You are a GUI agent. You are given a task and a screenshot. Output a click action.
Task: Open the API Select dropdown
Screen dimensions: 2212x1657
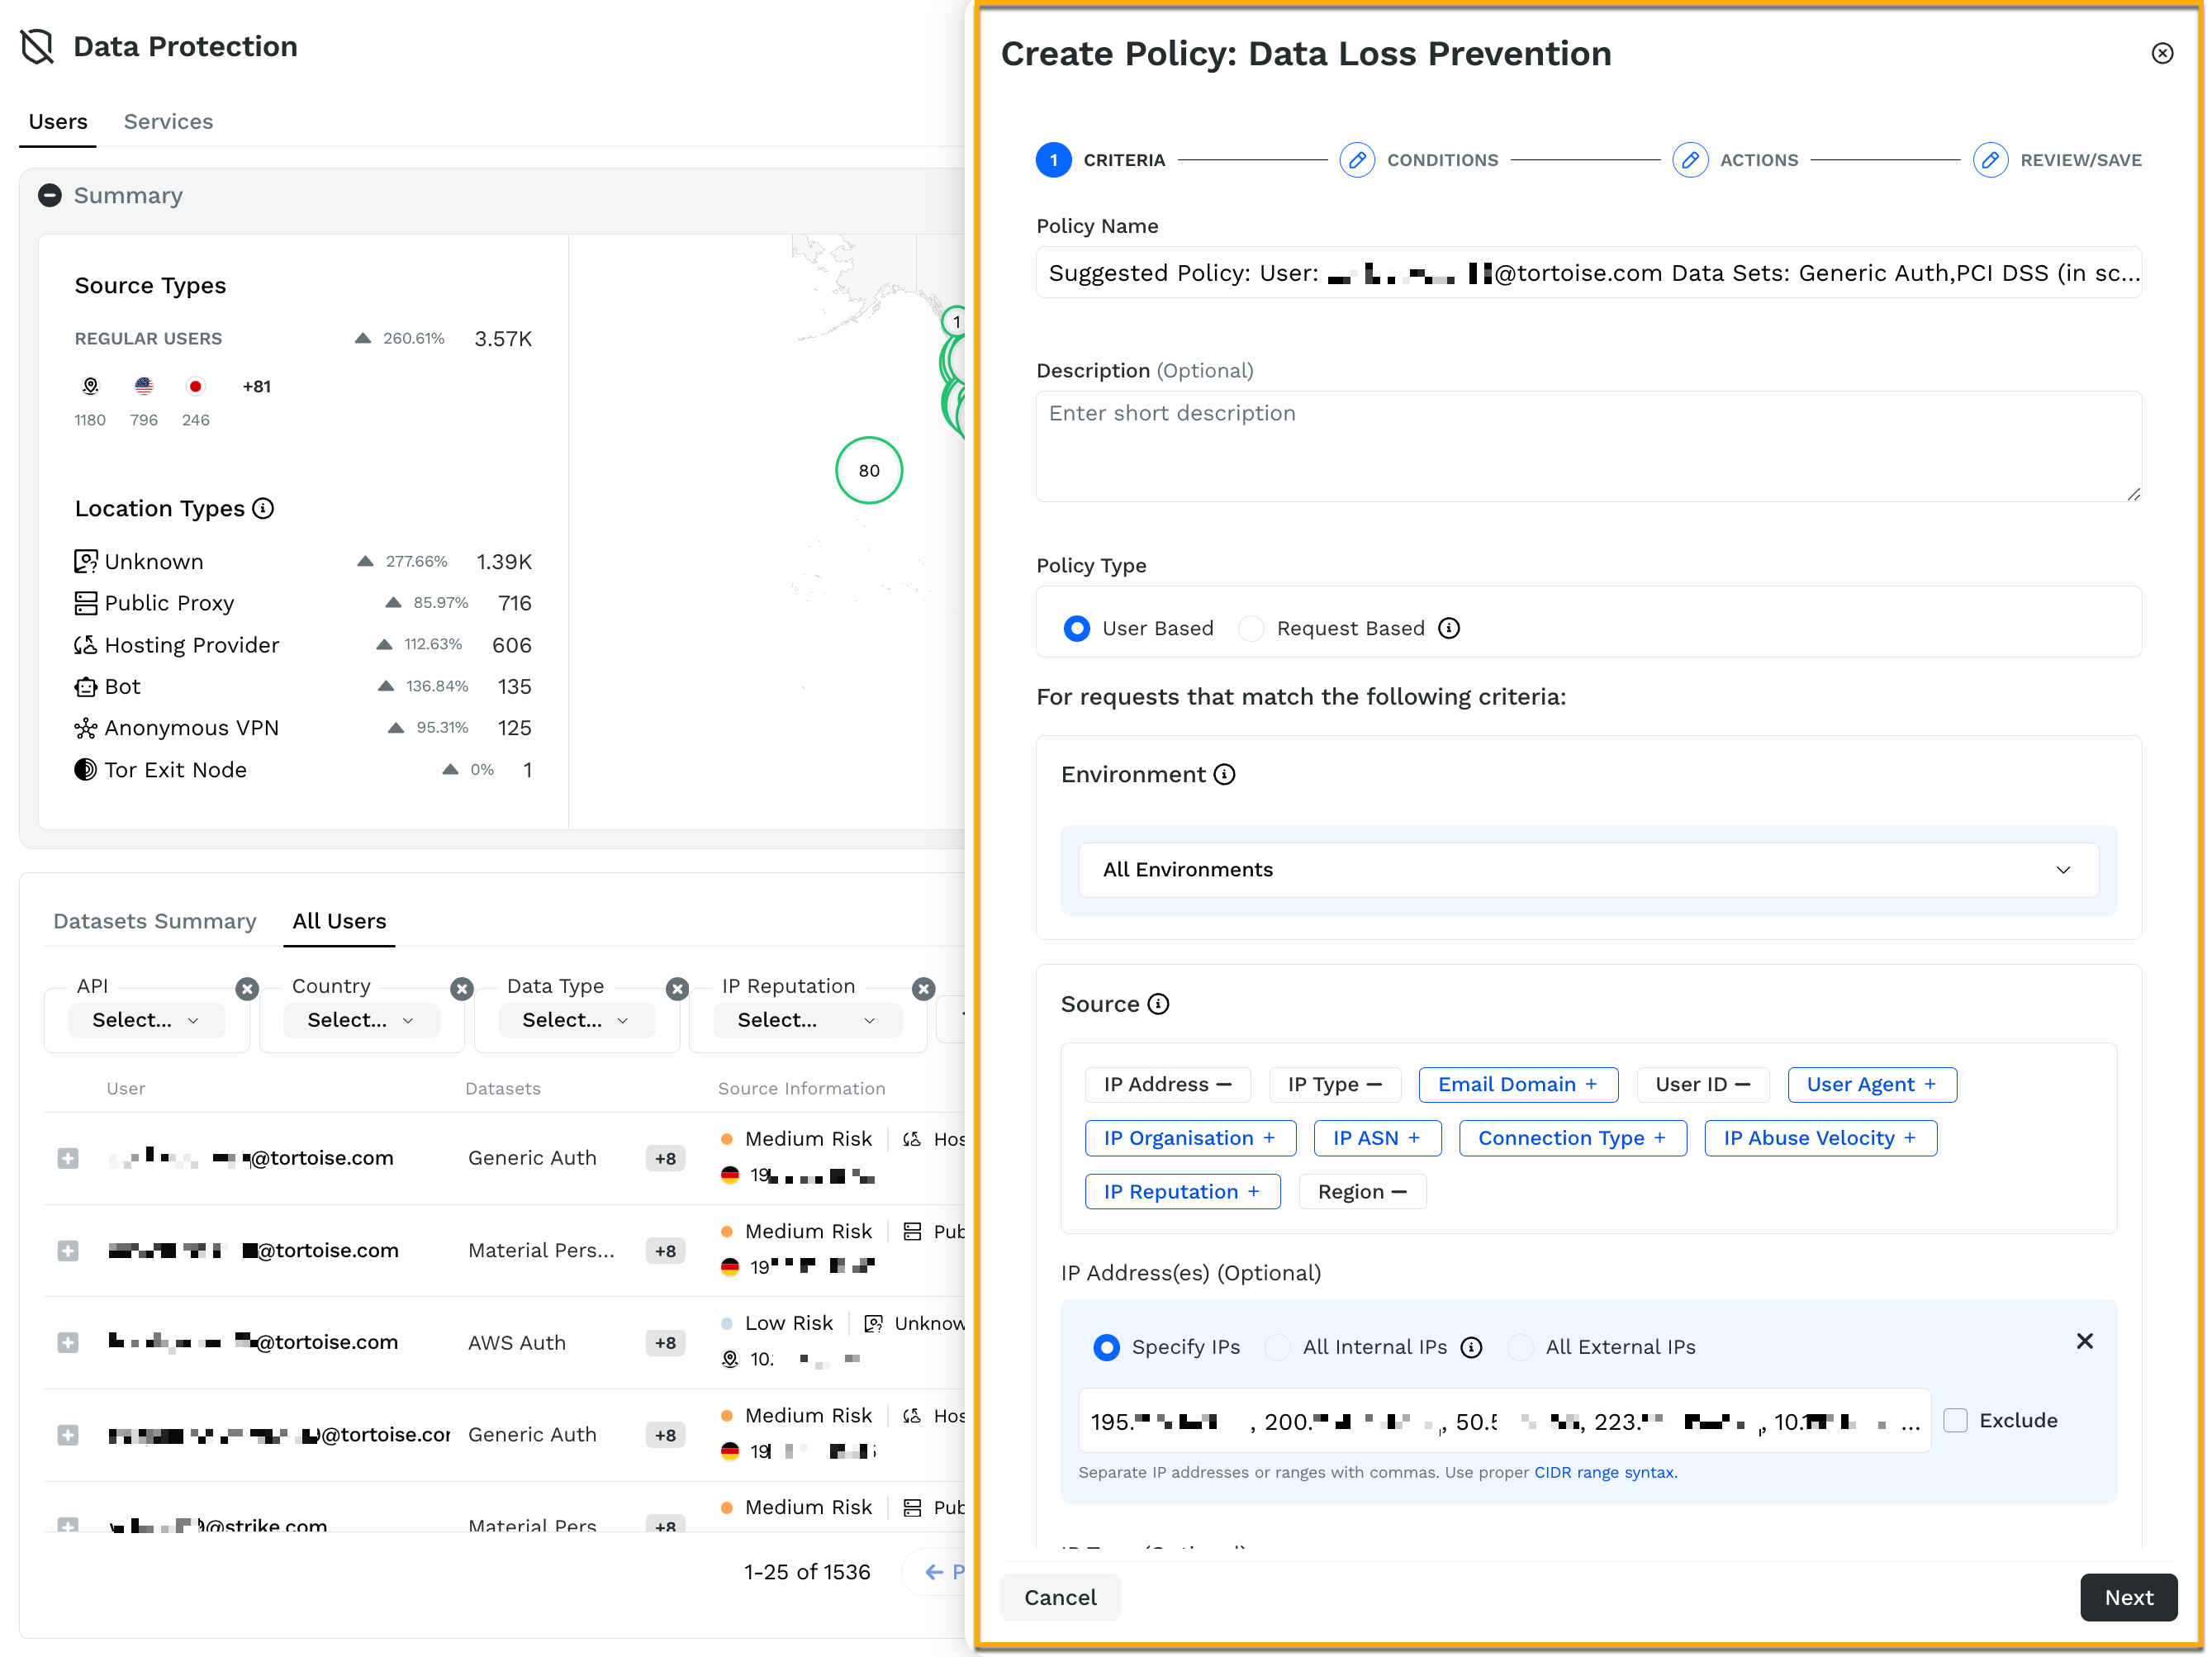click(x=146, y=1020)
